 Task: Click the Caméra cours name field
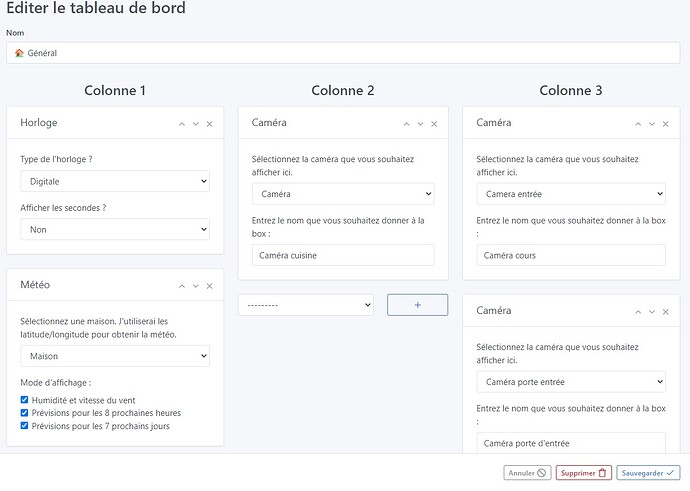coord(571,255)
